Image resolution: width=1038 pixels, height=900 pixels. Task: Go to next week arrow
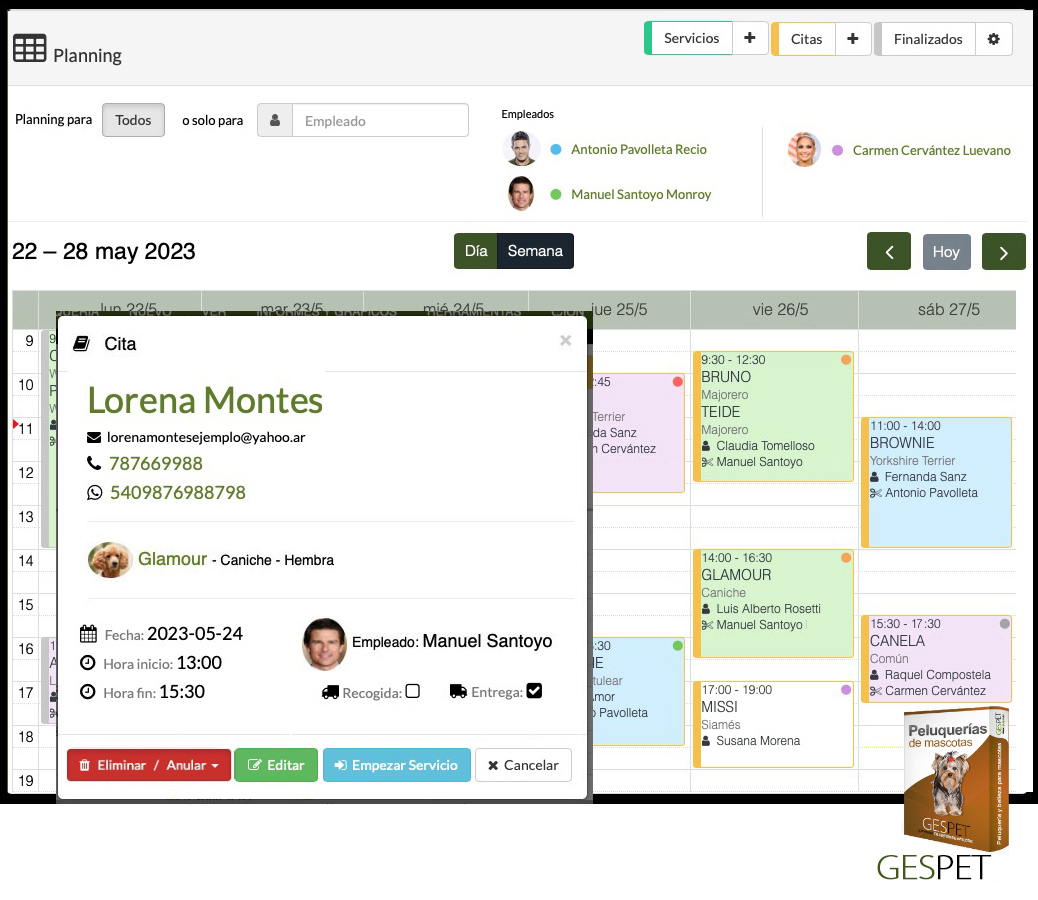1003,252
